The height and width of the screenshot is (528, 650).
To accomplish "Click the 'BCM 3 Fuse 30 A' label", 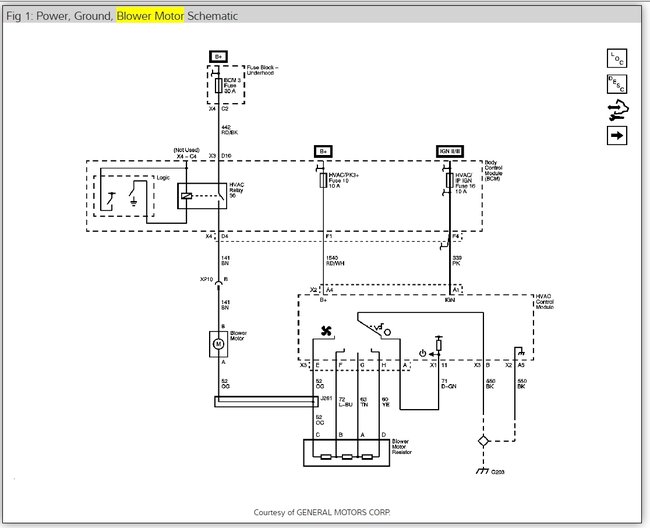I will (232, 85).
